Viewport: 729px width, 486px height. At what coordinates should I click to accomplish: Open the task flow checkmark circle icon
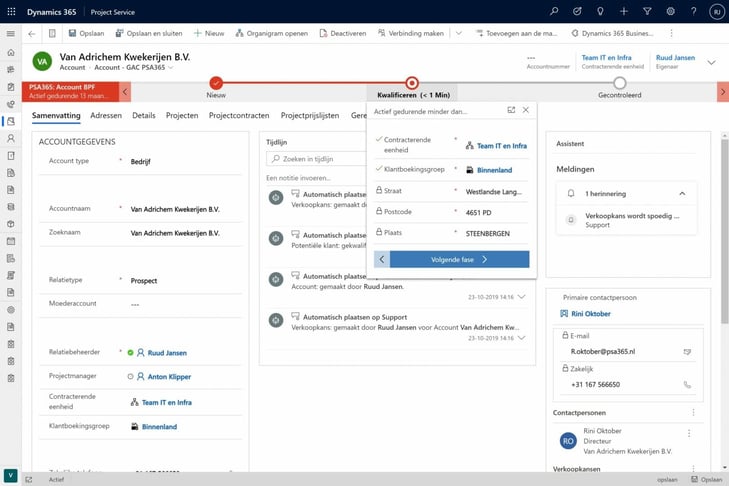point(577,11)
